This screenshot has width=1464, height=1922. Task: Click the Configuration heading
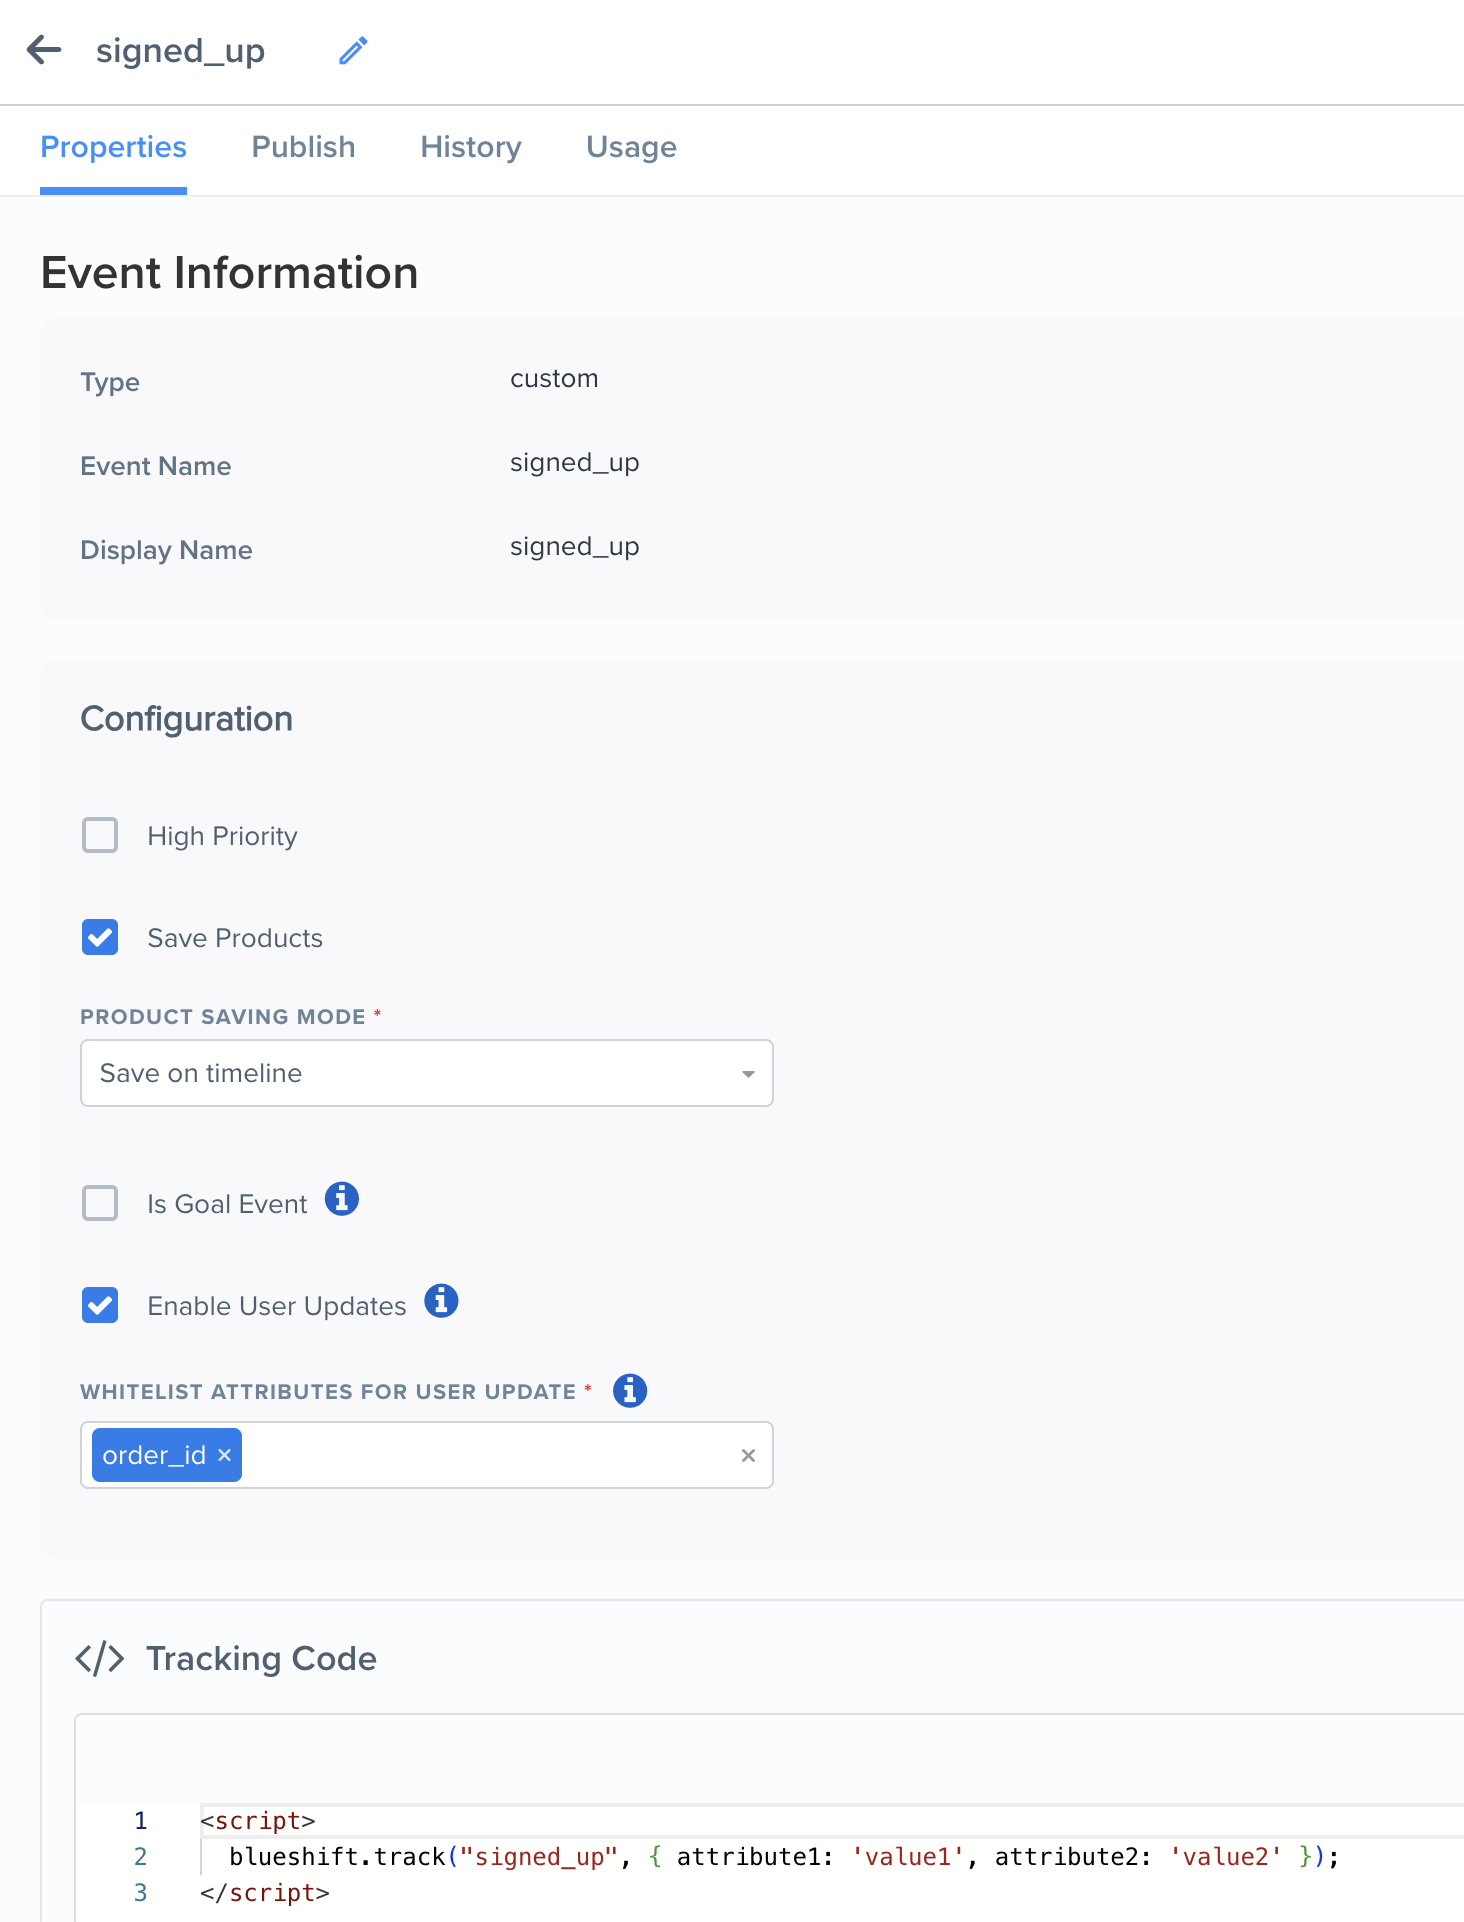click(186, 719)
